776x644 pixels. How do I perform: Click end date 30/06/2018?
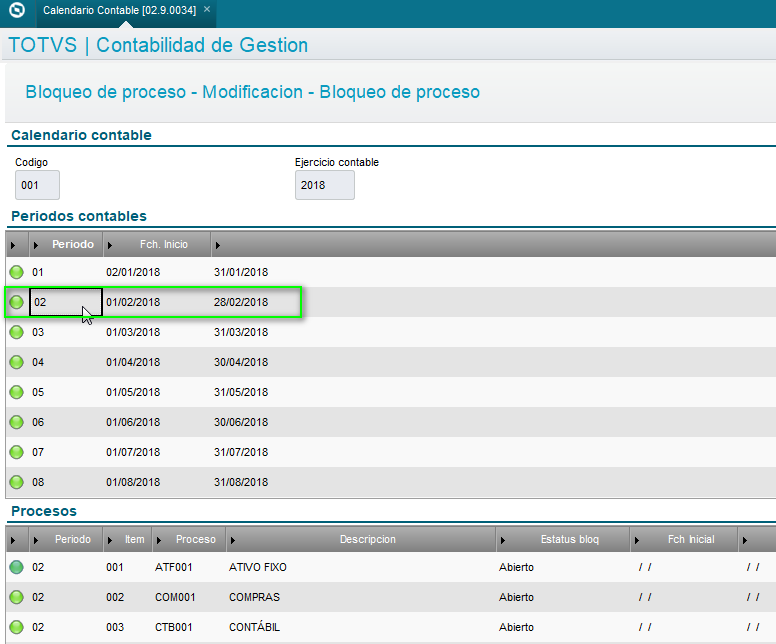tap(241, 422)
